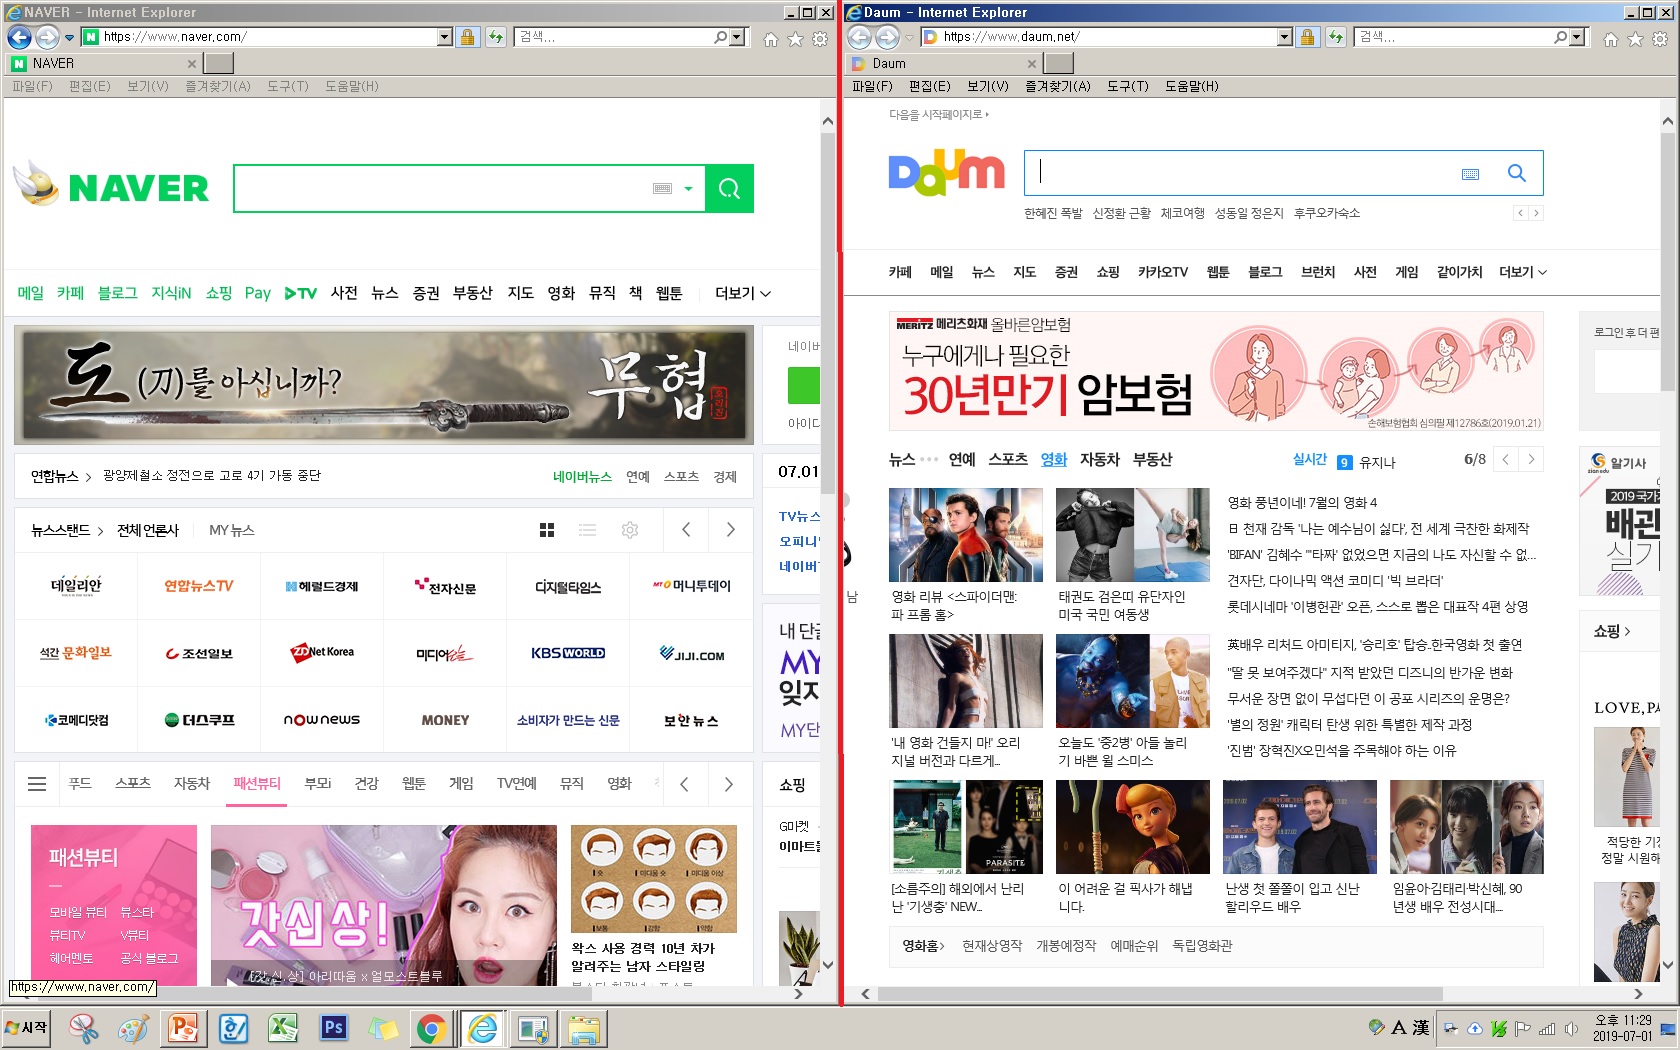Go to next Naver newsstand page
The image size is (1680, 1050).
730,530
